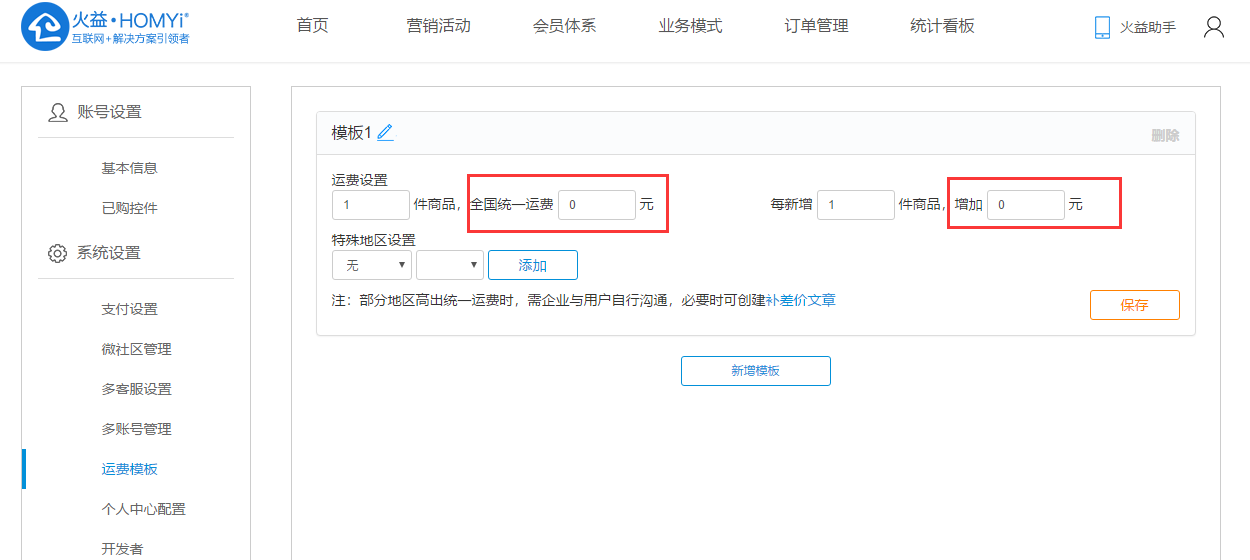
Task: Open the 统计看板 menu
Action: tap(942, 26)
